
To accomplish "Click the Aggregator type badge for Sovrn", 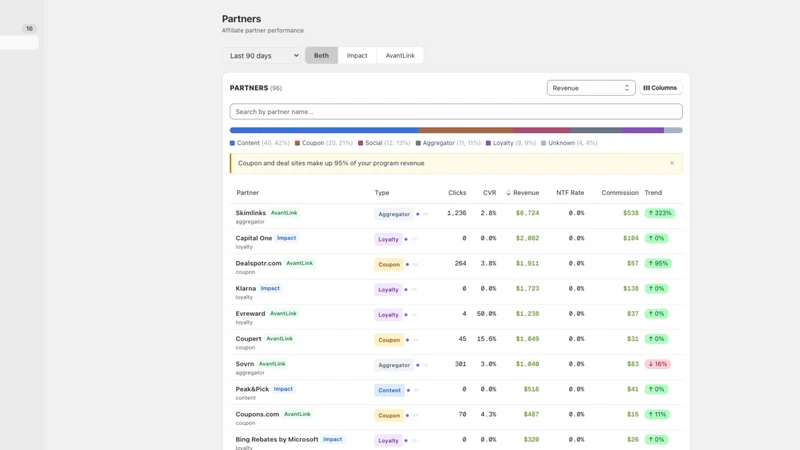I will [394, 365].
